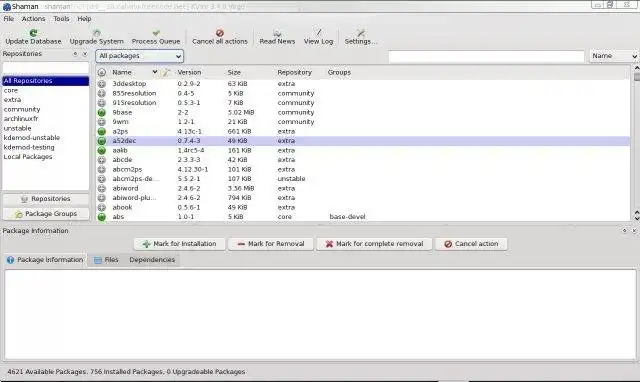The width and height of the screenshot is (640, 382).
Task: Click the package search input field
Action: 487,57
